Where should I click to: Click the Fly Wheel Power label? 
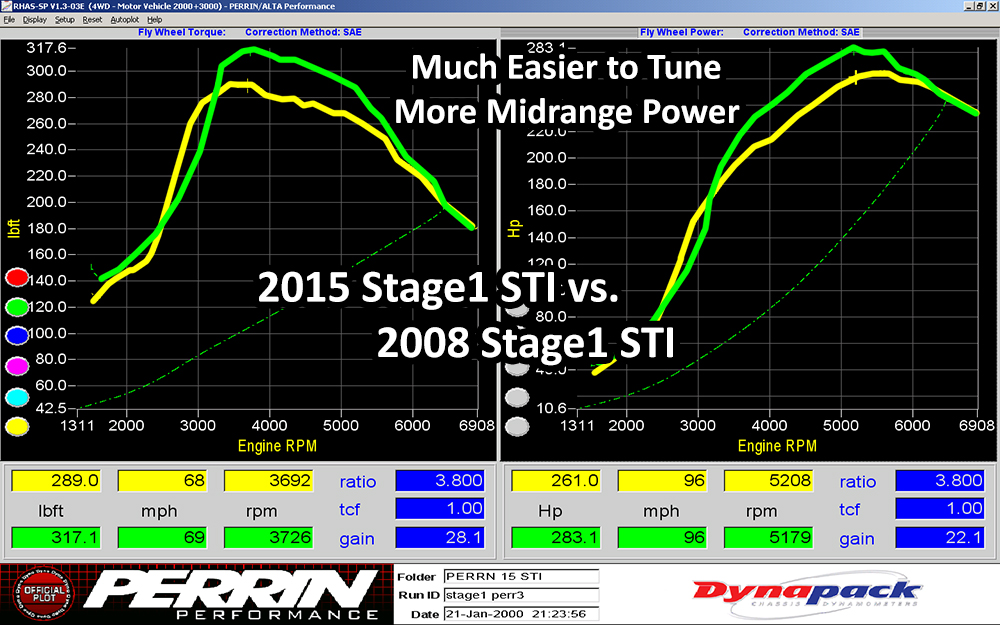(x=682, y=32)
